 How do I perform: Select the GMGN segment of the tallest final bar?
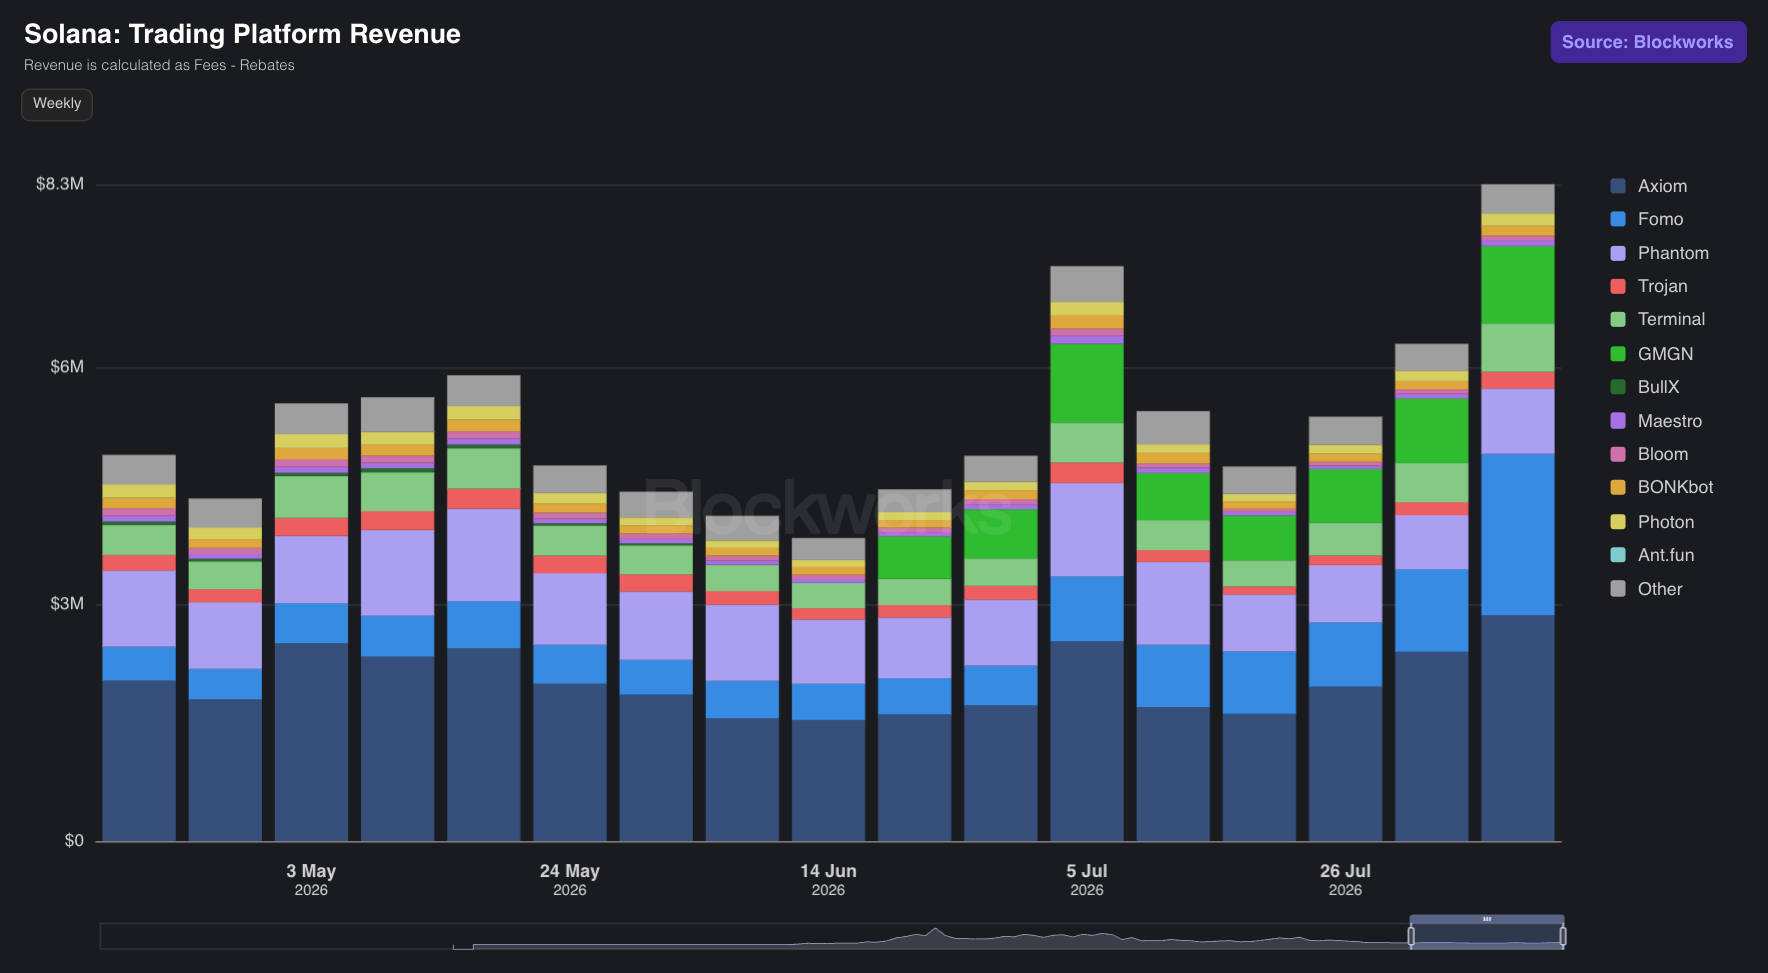click(1518, 285)
